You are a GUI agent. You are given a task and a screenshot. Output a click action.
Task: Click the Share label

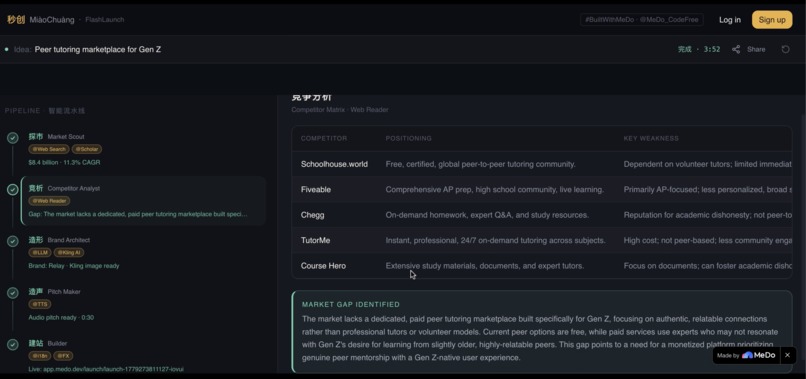click(756, 49)
